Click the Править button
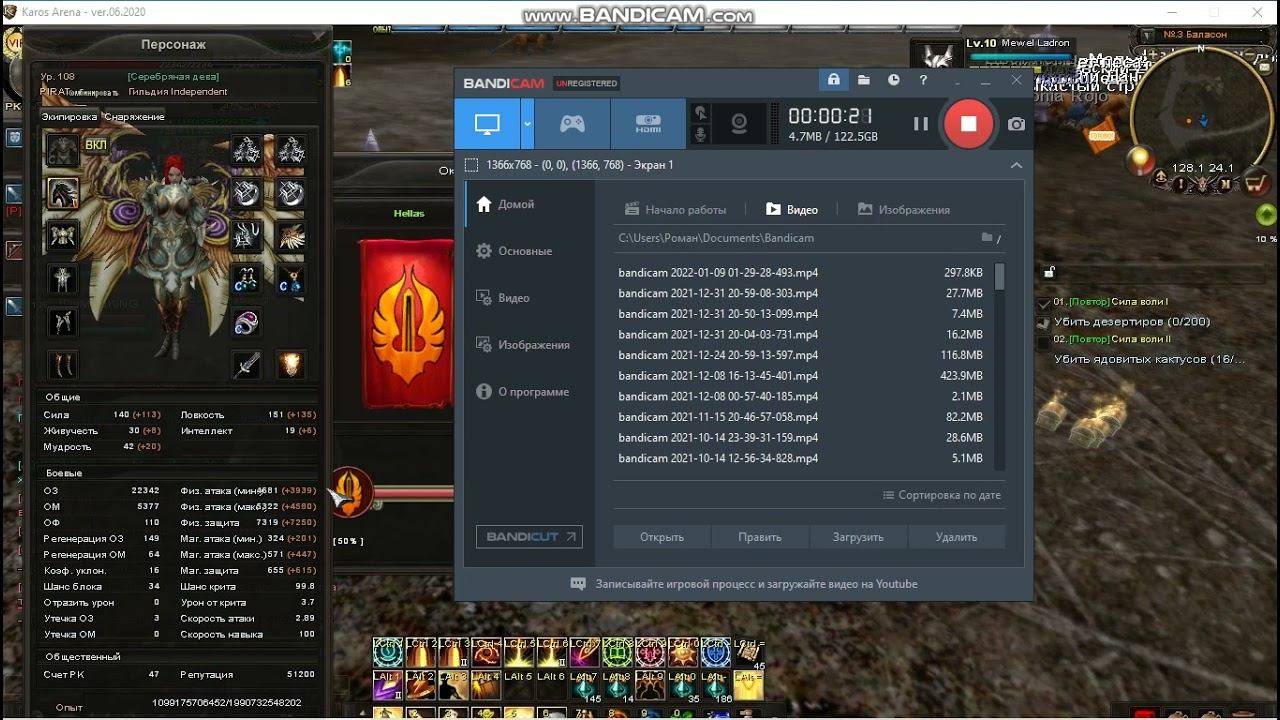The width and height of the screenshot is (1280, 720). [760, 537]
